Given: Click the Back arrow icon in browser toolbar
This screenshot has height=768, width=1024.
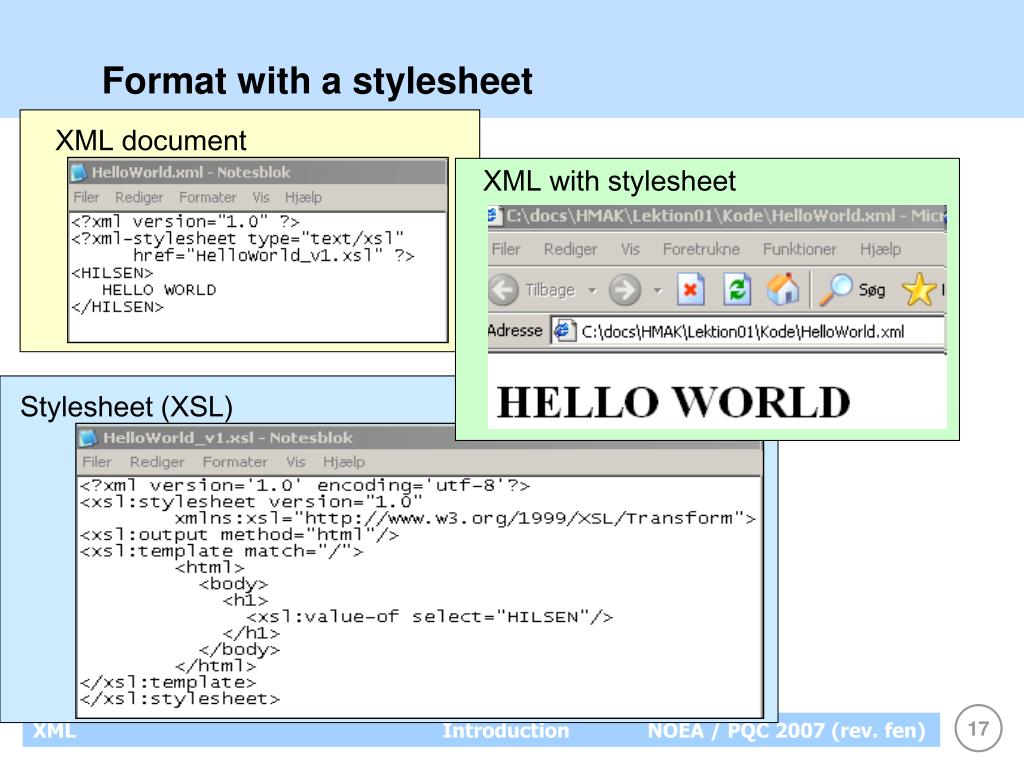Looking at the screenshot, I should point(504,289).
